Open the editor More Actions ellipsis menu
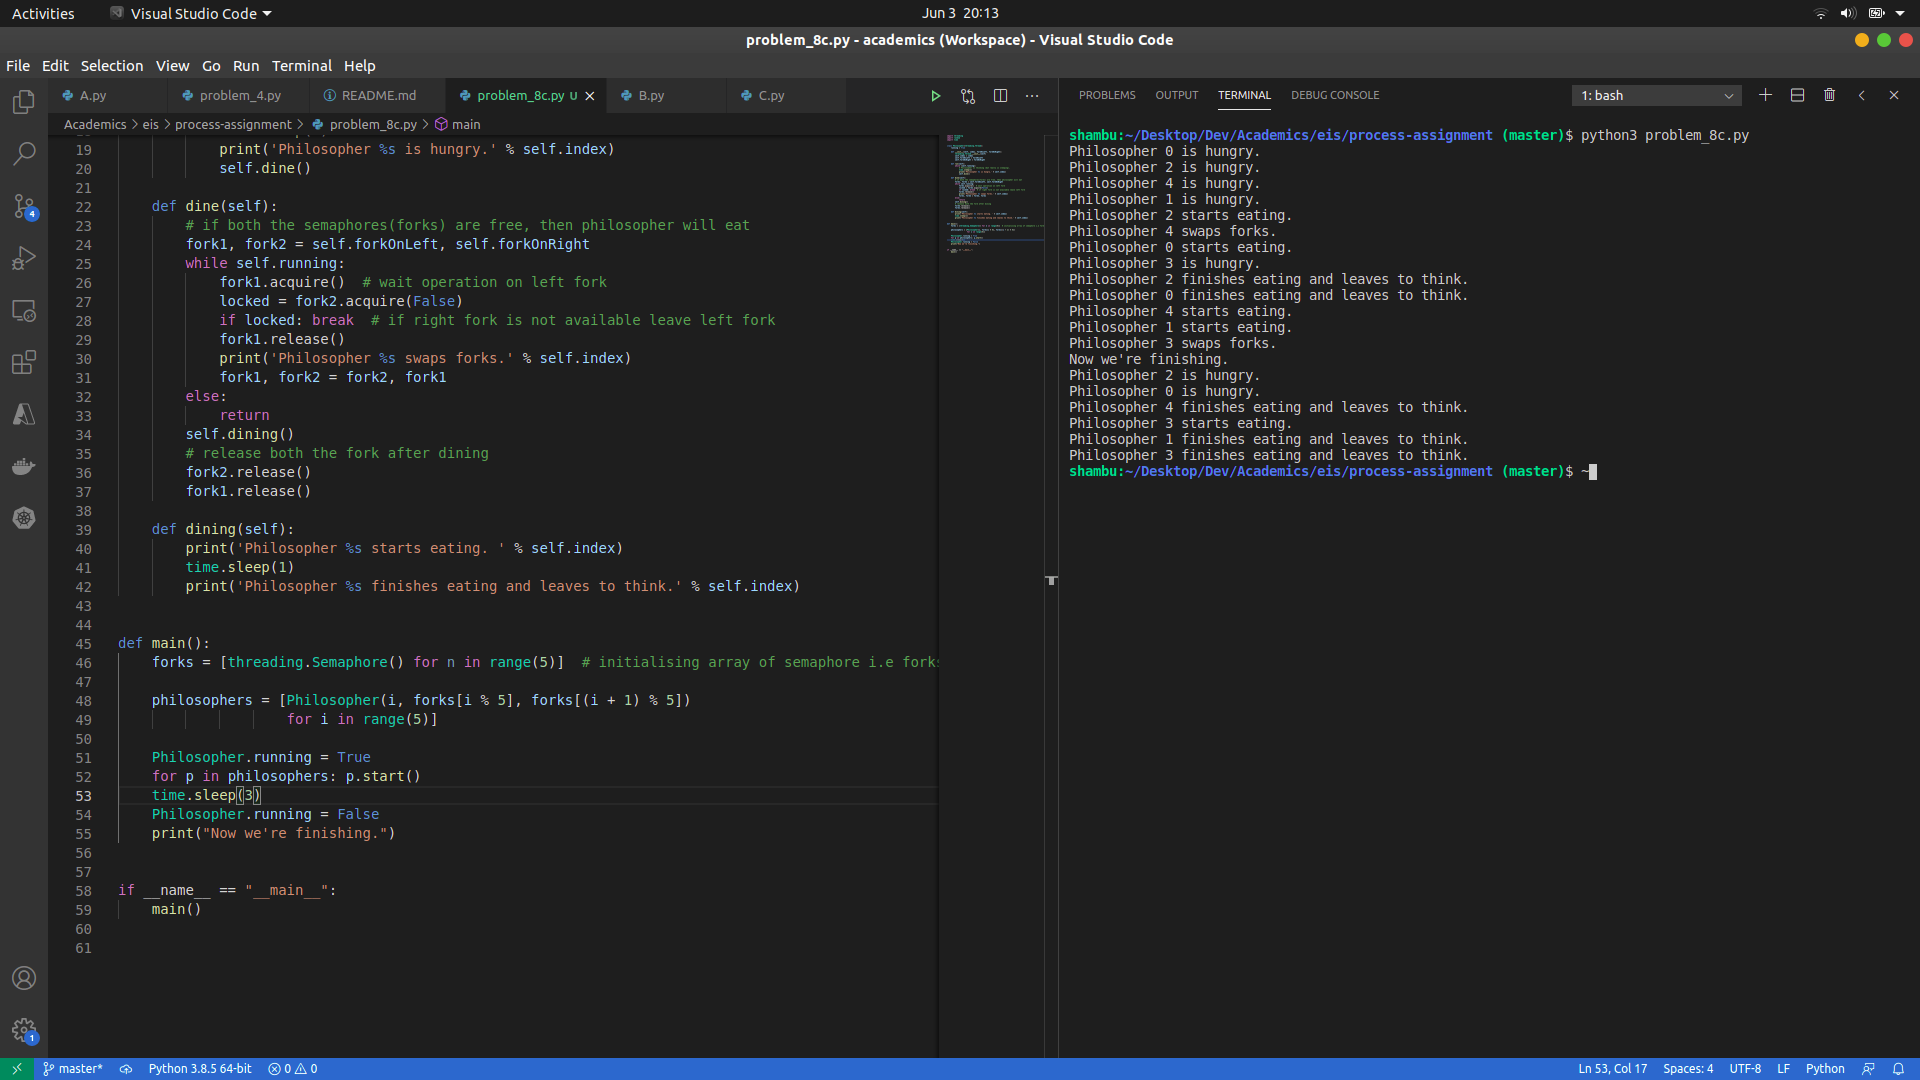The width and height of the screenshot is (1920, 1080). pyautogui.click(x=1032, y=96)
